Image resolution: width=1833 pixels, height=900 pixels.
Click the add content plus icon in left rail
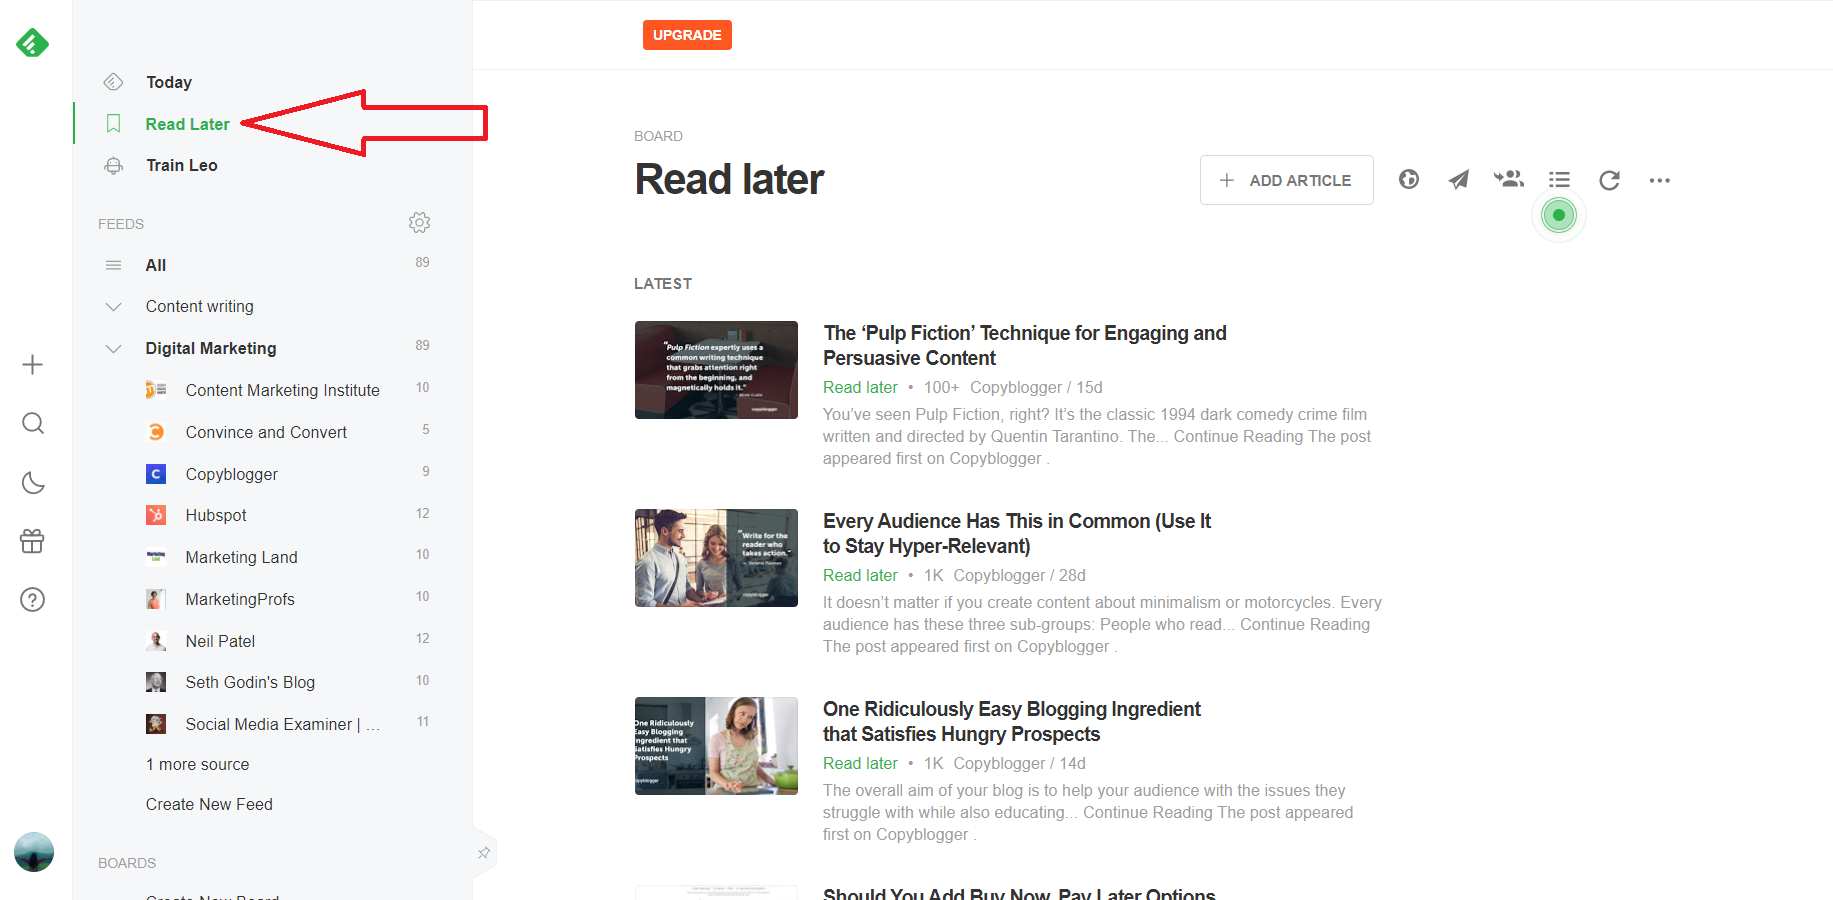(x=32, y=364)
